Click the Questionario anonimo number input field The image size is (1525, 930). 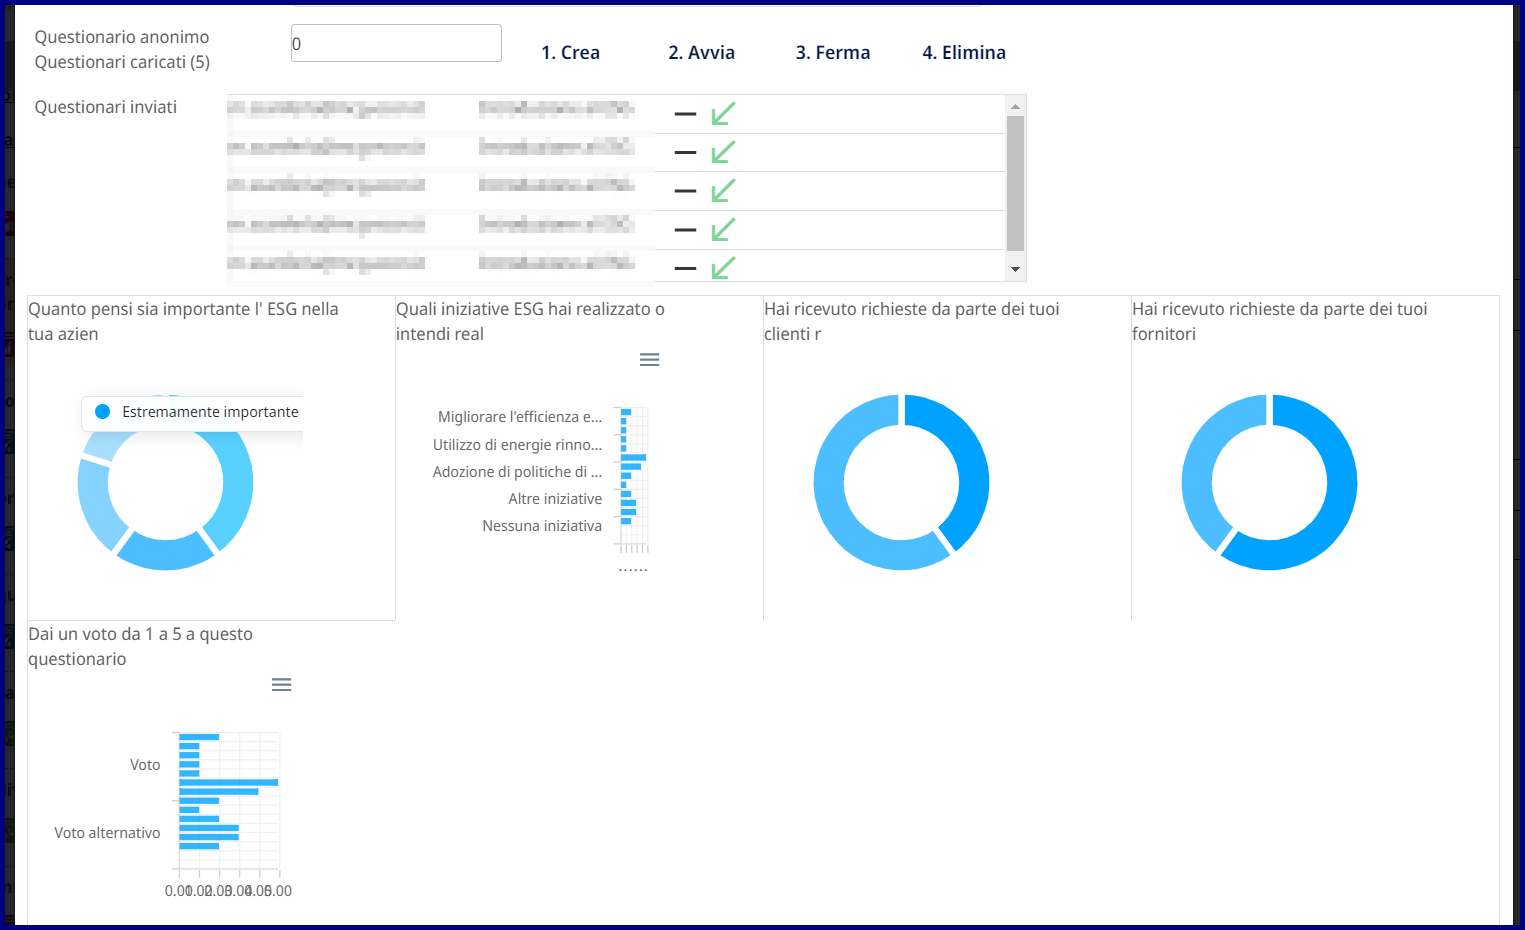(x=396, y=43)
